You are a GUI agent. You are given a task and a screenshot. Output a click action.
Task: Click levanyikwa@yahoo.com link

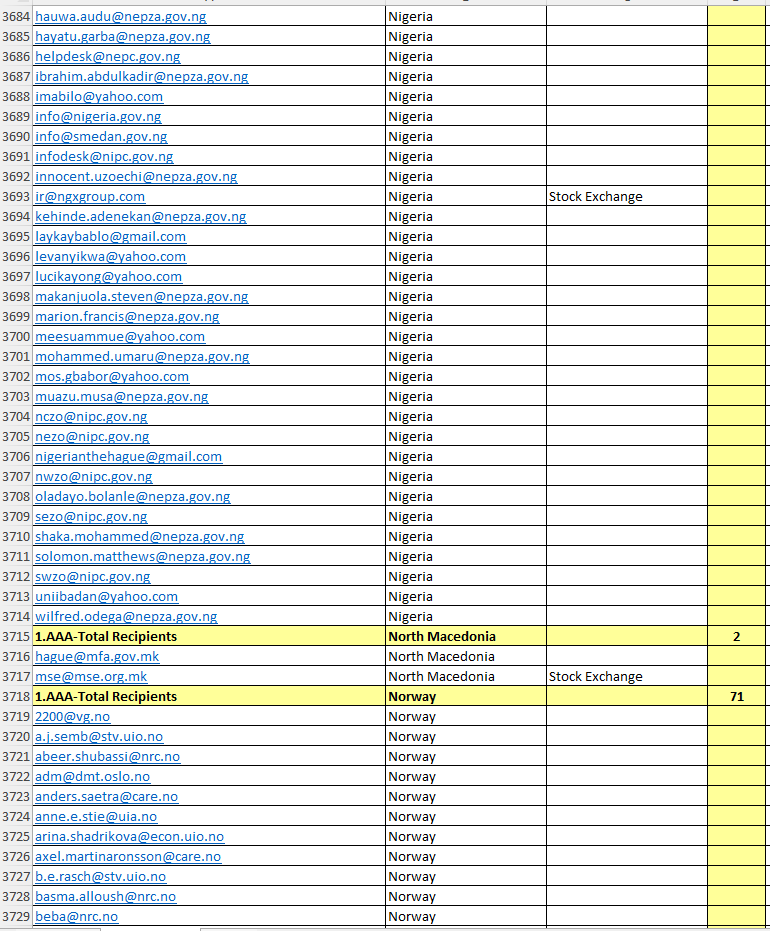coord(110,256)
